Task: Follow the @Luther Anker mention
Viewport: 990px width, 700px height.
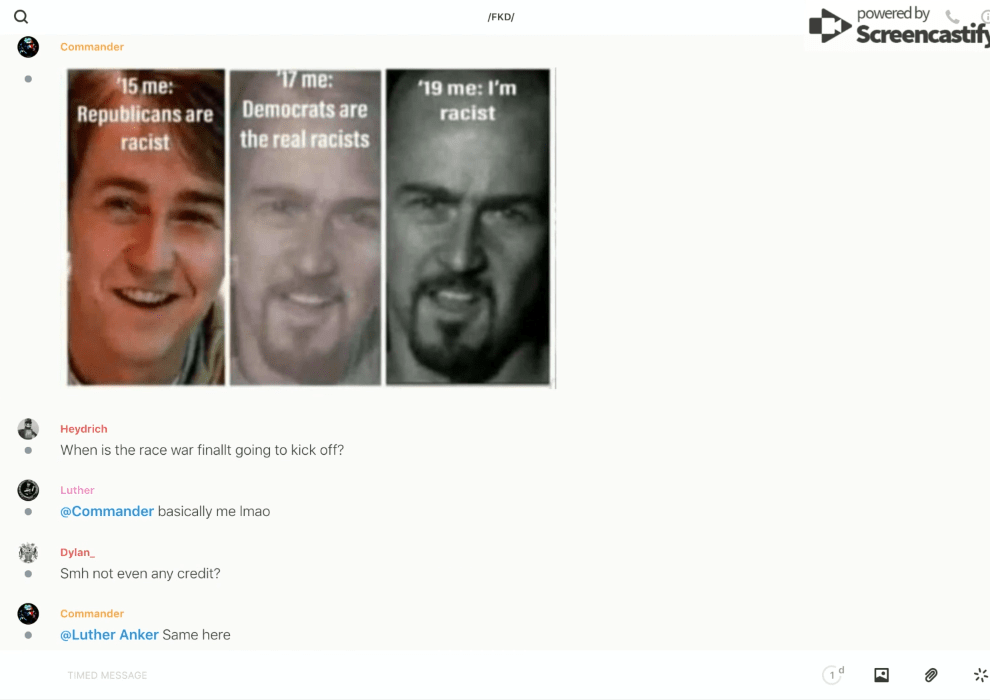Action: point(109,634)
